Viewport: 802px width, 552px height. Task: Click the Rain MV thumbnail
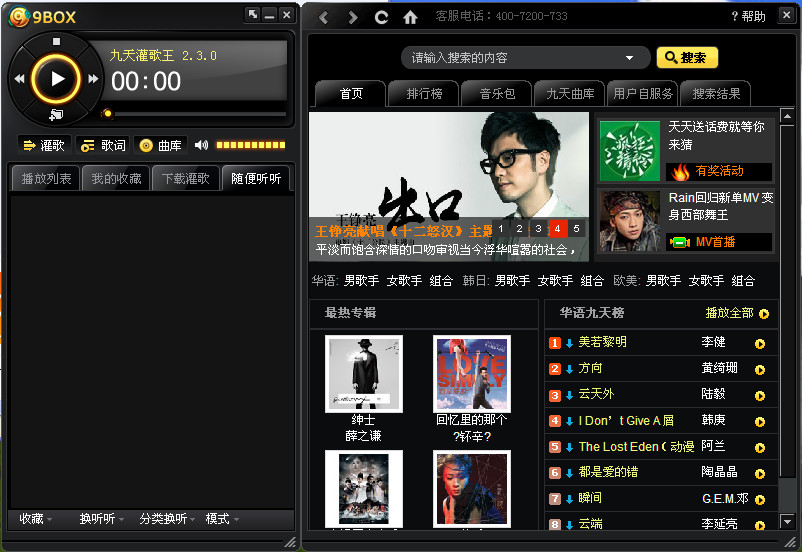tap(630, 221)
